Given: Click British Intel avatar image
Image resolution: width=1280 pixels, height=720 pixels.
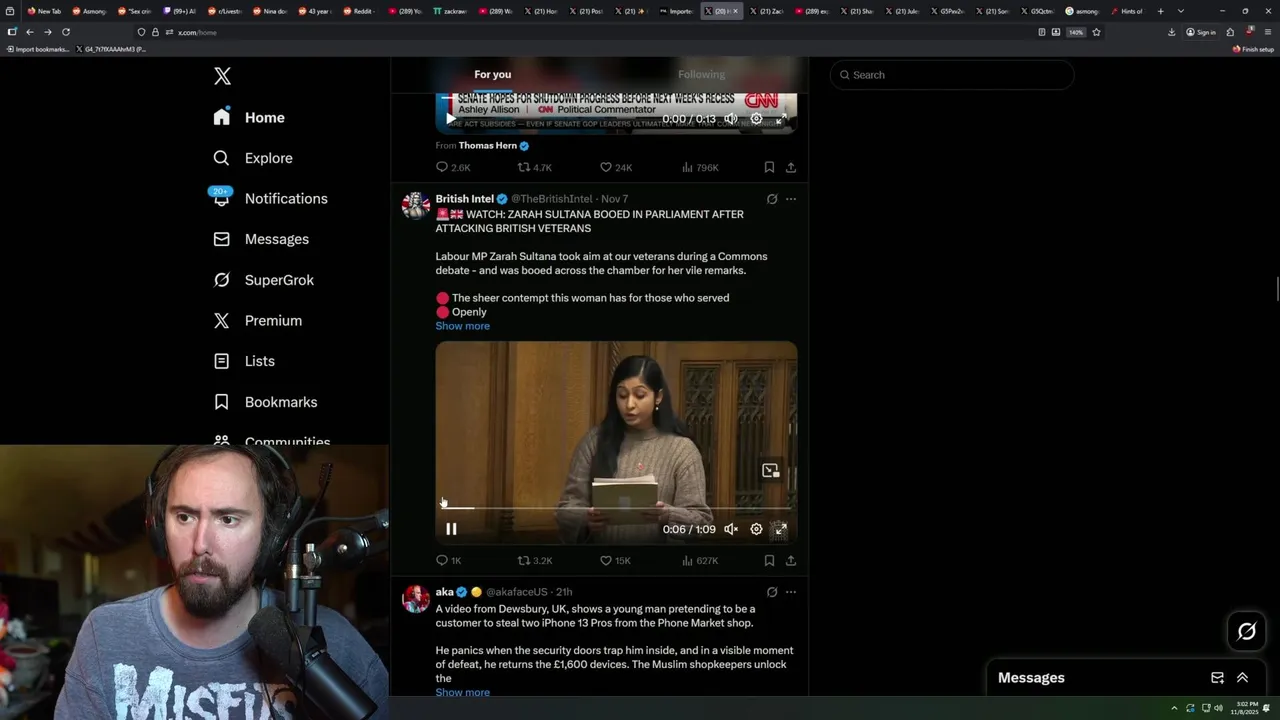Looking at the screenshot, I should 415,205.
